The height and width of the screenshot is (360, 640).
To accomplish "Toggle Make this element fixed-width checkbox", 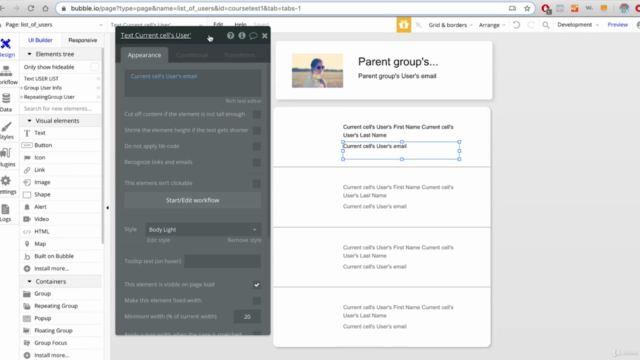I will [257, 301].
